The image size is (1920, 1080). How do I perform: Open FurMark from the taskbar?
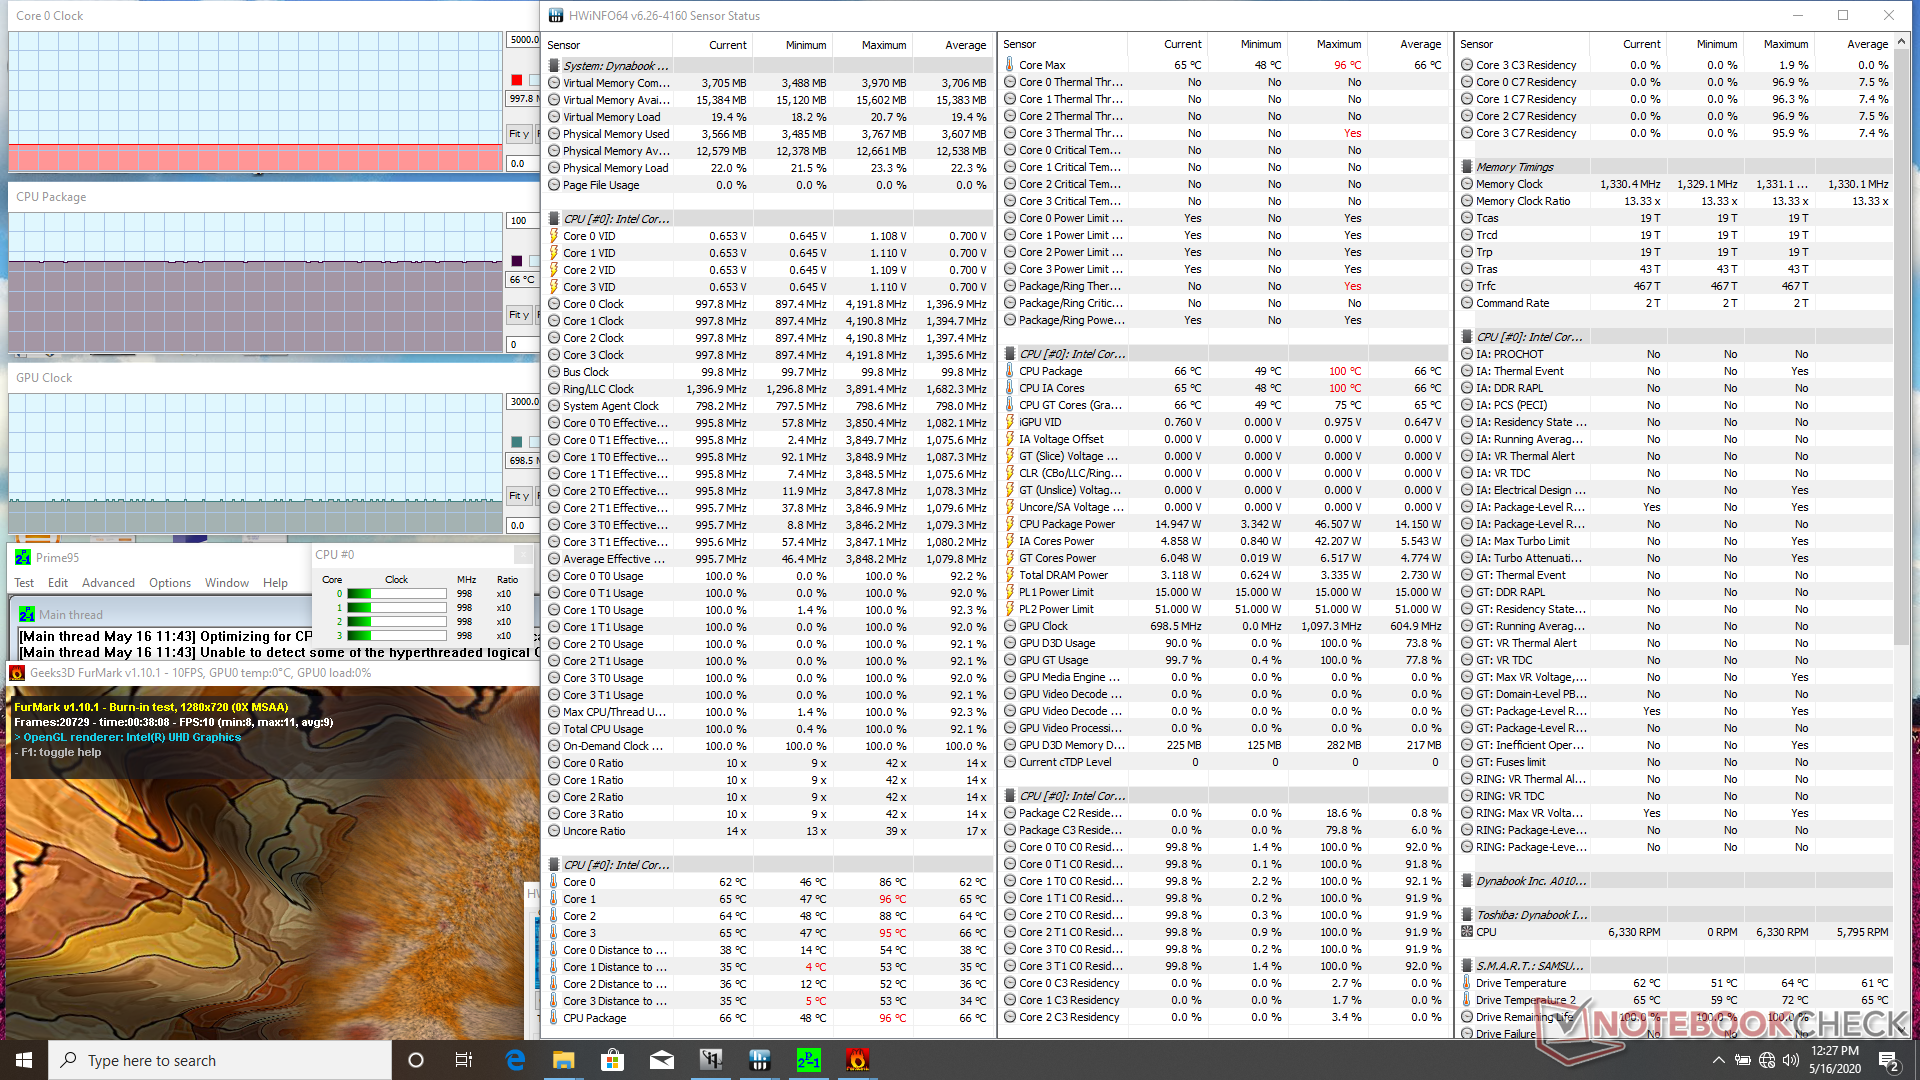pos(857,1060)
